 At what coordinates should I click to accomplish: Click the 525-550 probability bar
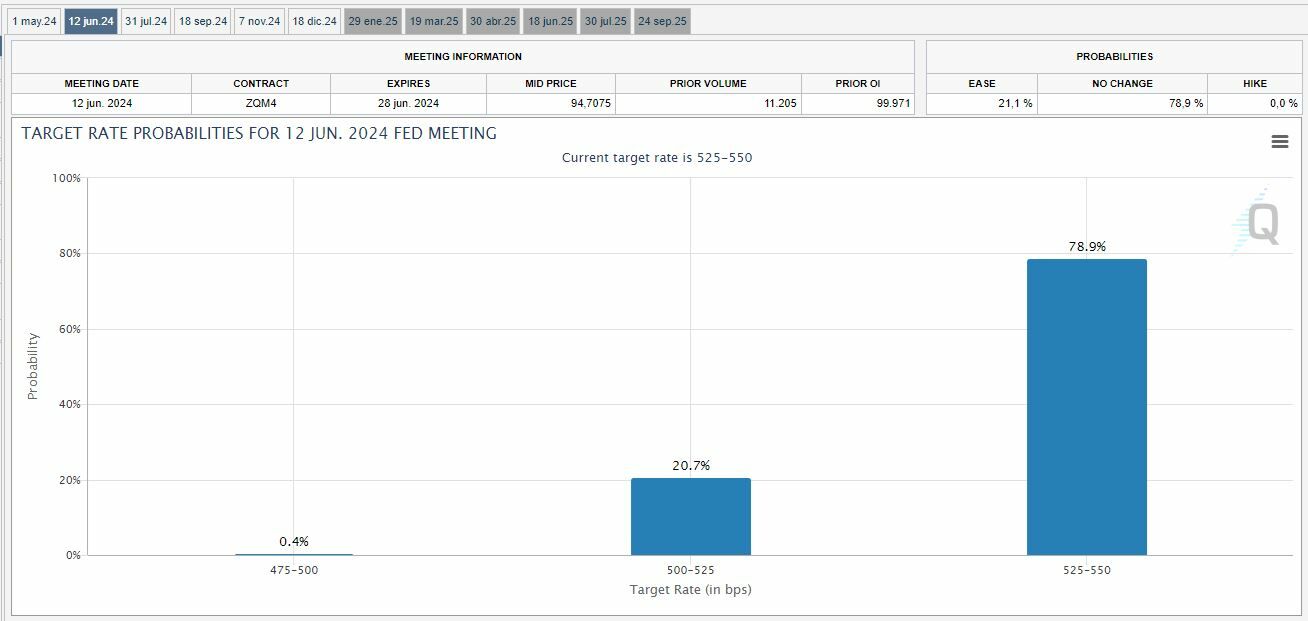click(x=1086, y=407)
